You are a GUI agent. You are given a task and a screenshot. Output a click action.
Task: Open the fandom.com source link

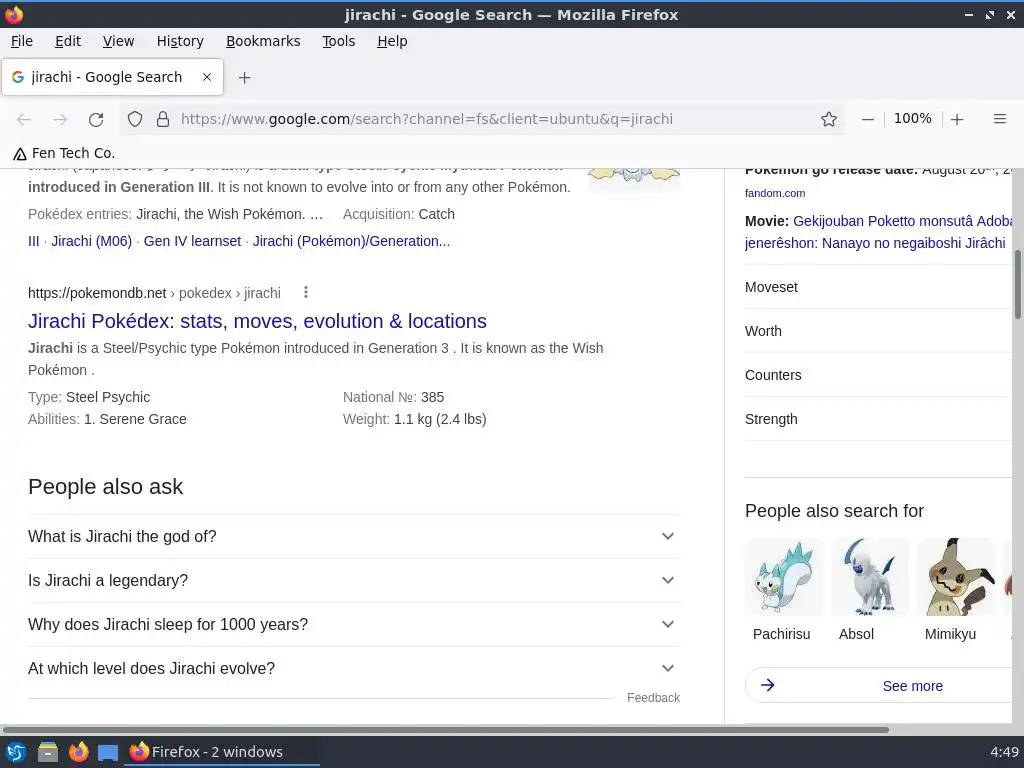pos(775,193)
